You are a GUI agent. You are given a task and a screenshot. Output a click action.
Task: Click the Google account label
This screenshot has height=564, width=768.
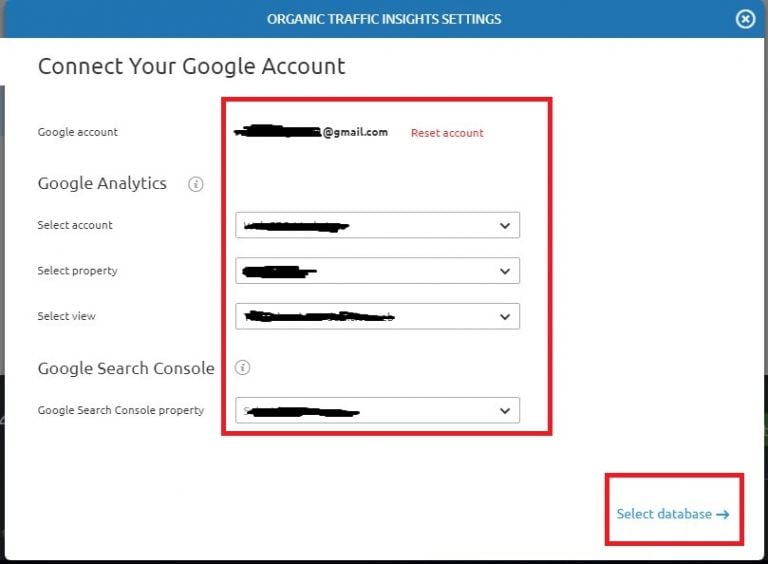click(x=77, y=132)
